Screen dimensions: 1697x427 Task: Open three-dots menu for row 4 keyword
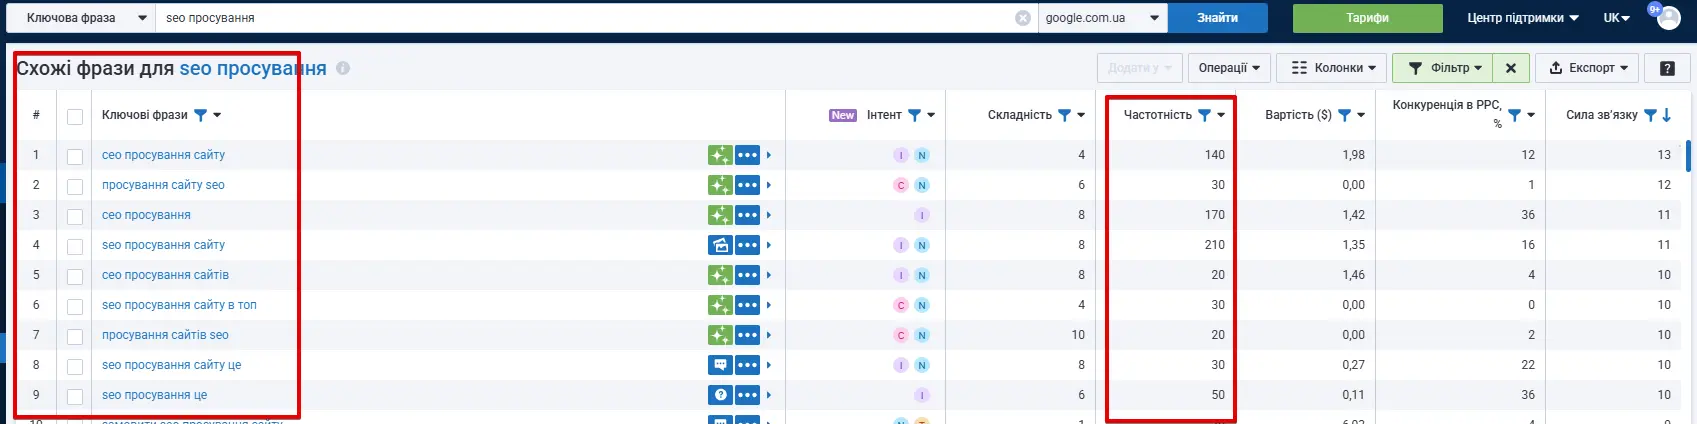coord(747,245)
